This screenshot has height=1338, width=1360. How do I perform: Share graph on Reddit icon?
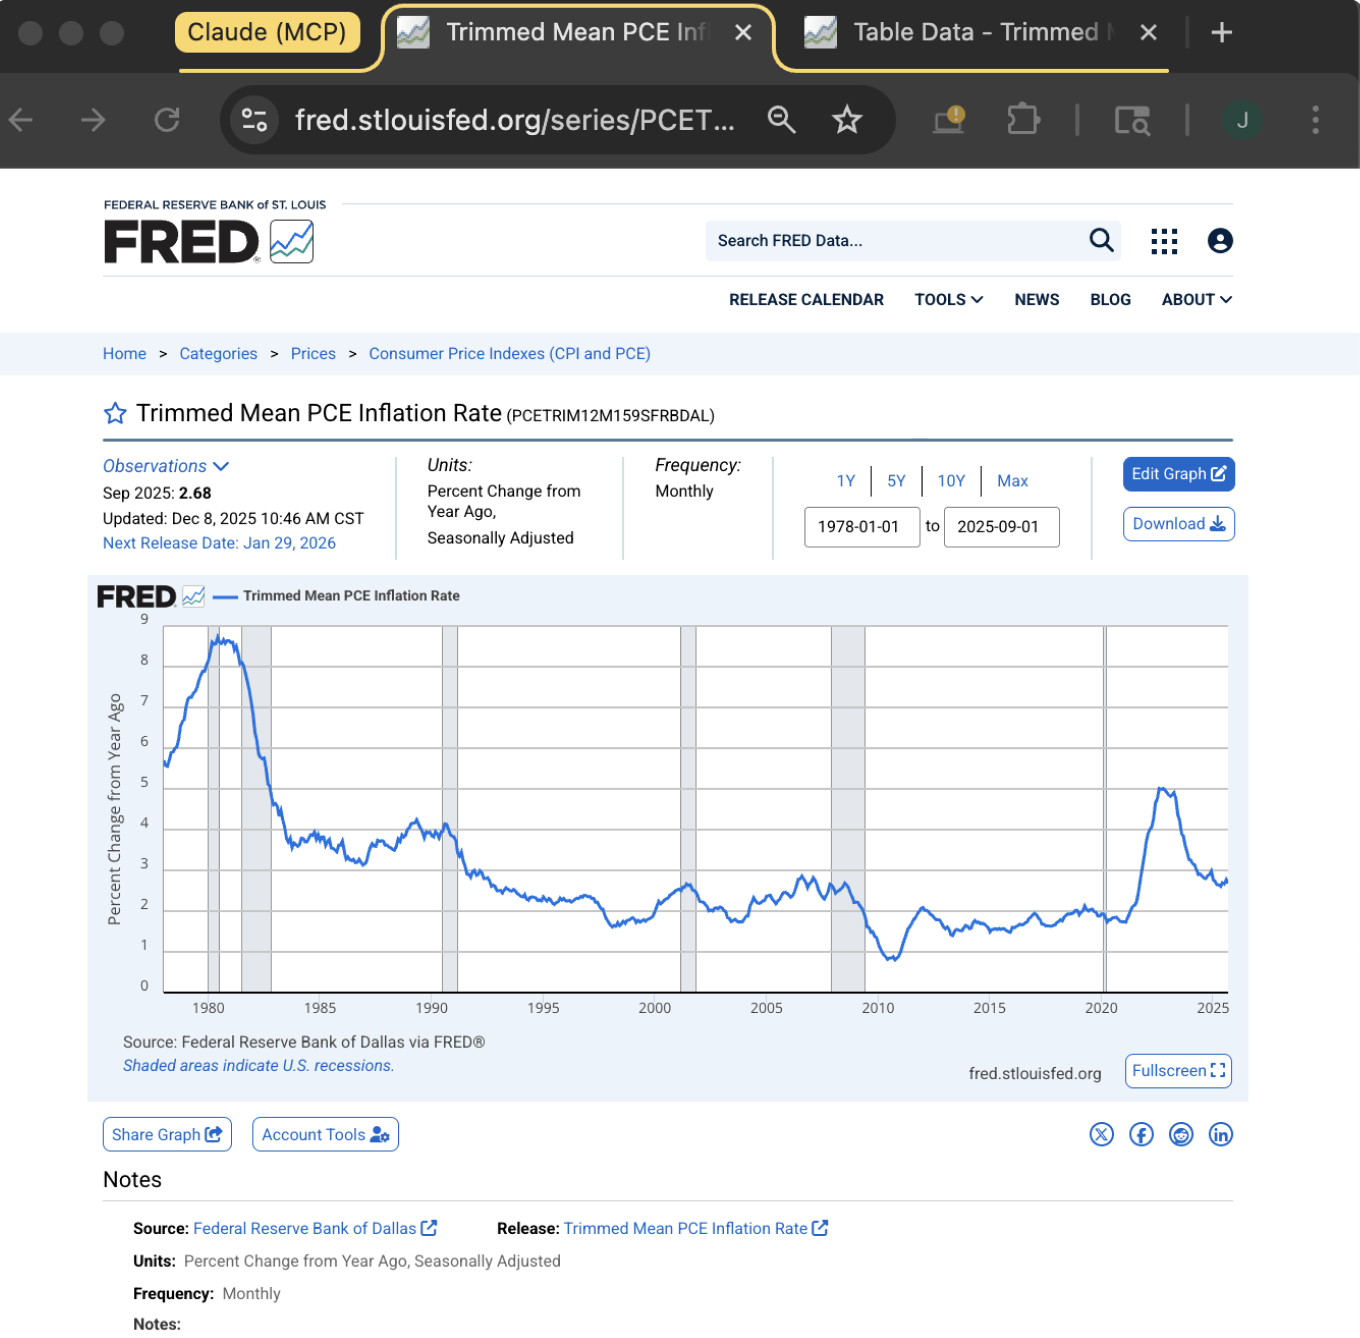click(1181, 1134)
